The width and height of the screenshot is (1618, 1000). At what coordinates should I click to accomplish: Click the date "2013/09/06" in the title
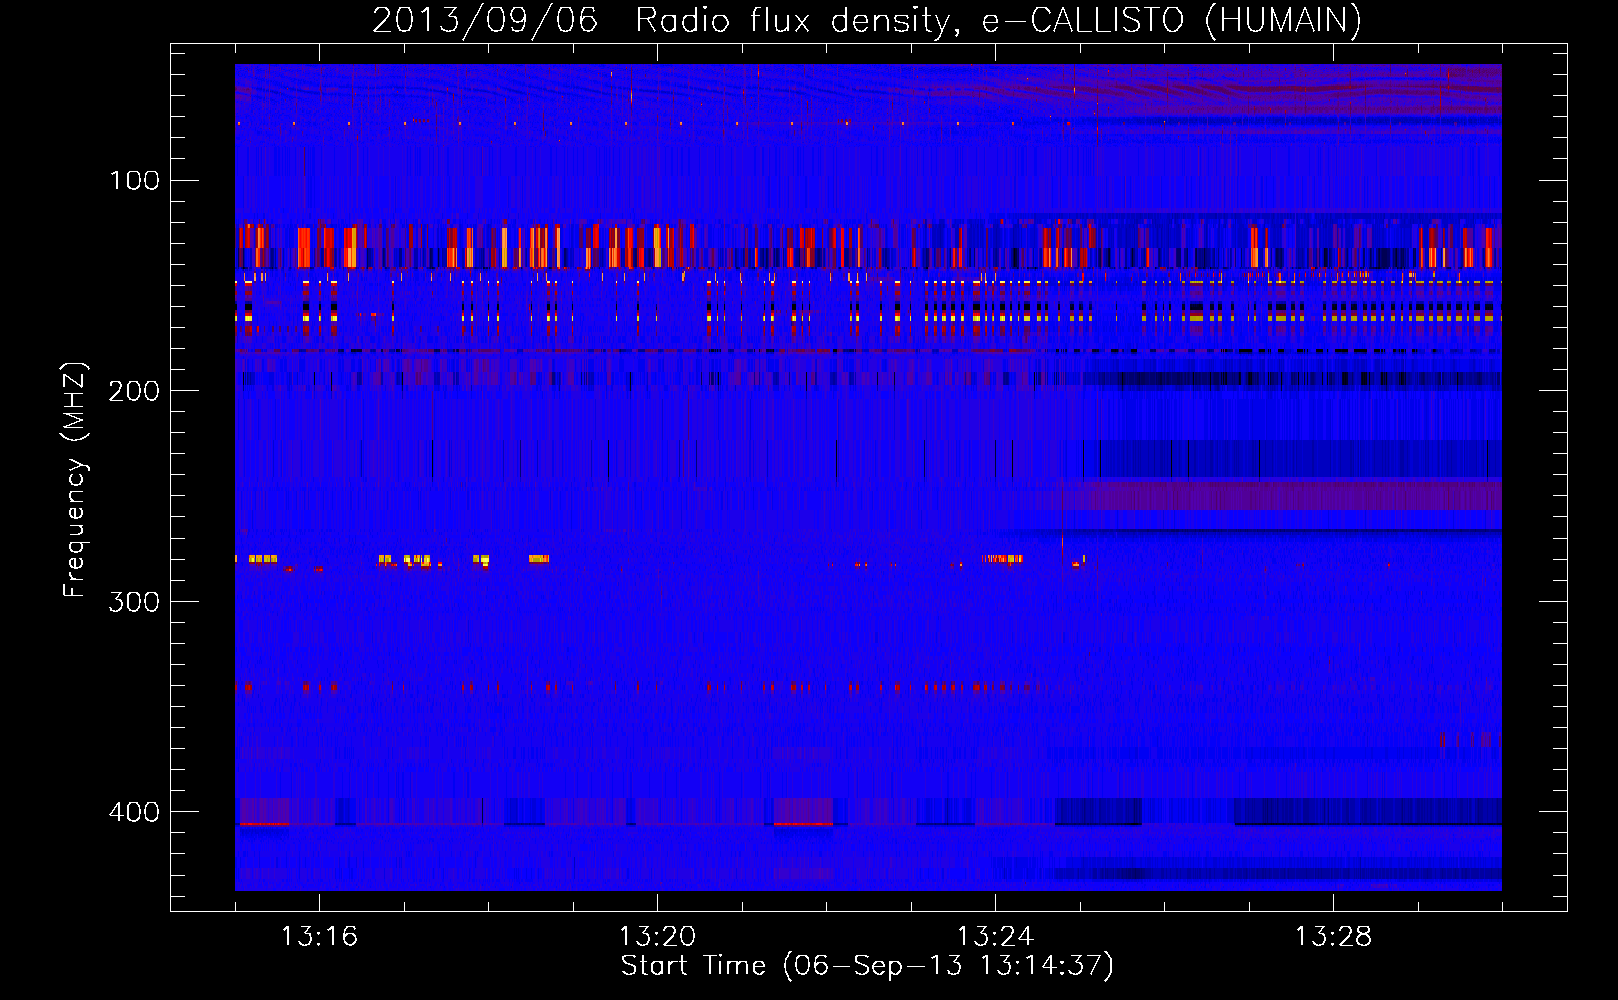pyautogui.click(x=485, y=20)
